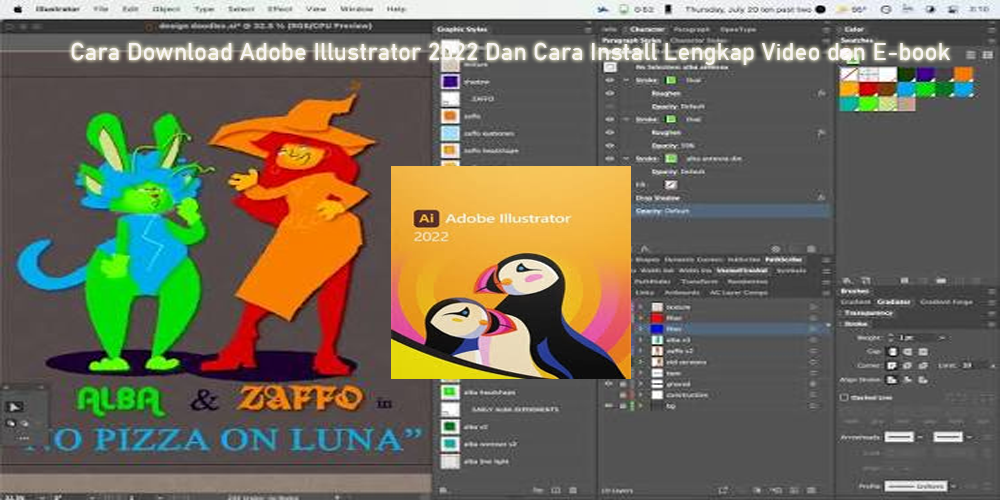The image size is (1000, 500).
Task: Enable the Dashed Line checkbox
Action: 844,397
